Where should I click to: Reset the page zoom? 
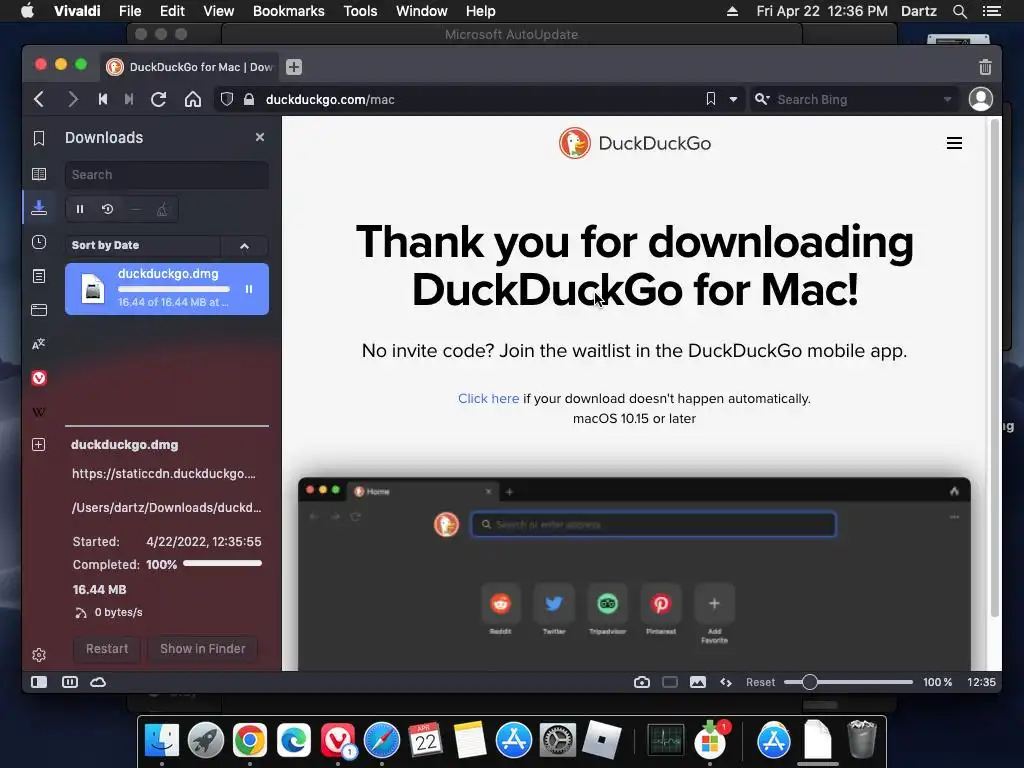click(x=760, y=682)
